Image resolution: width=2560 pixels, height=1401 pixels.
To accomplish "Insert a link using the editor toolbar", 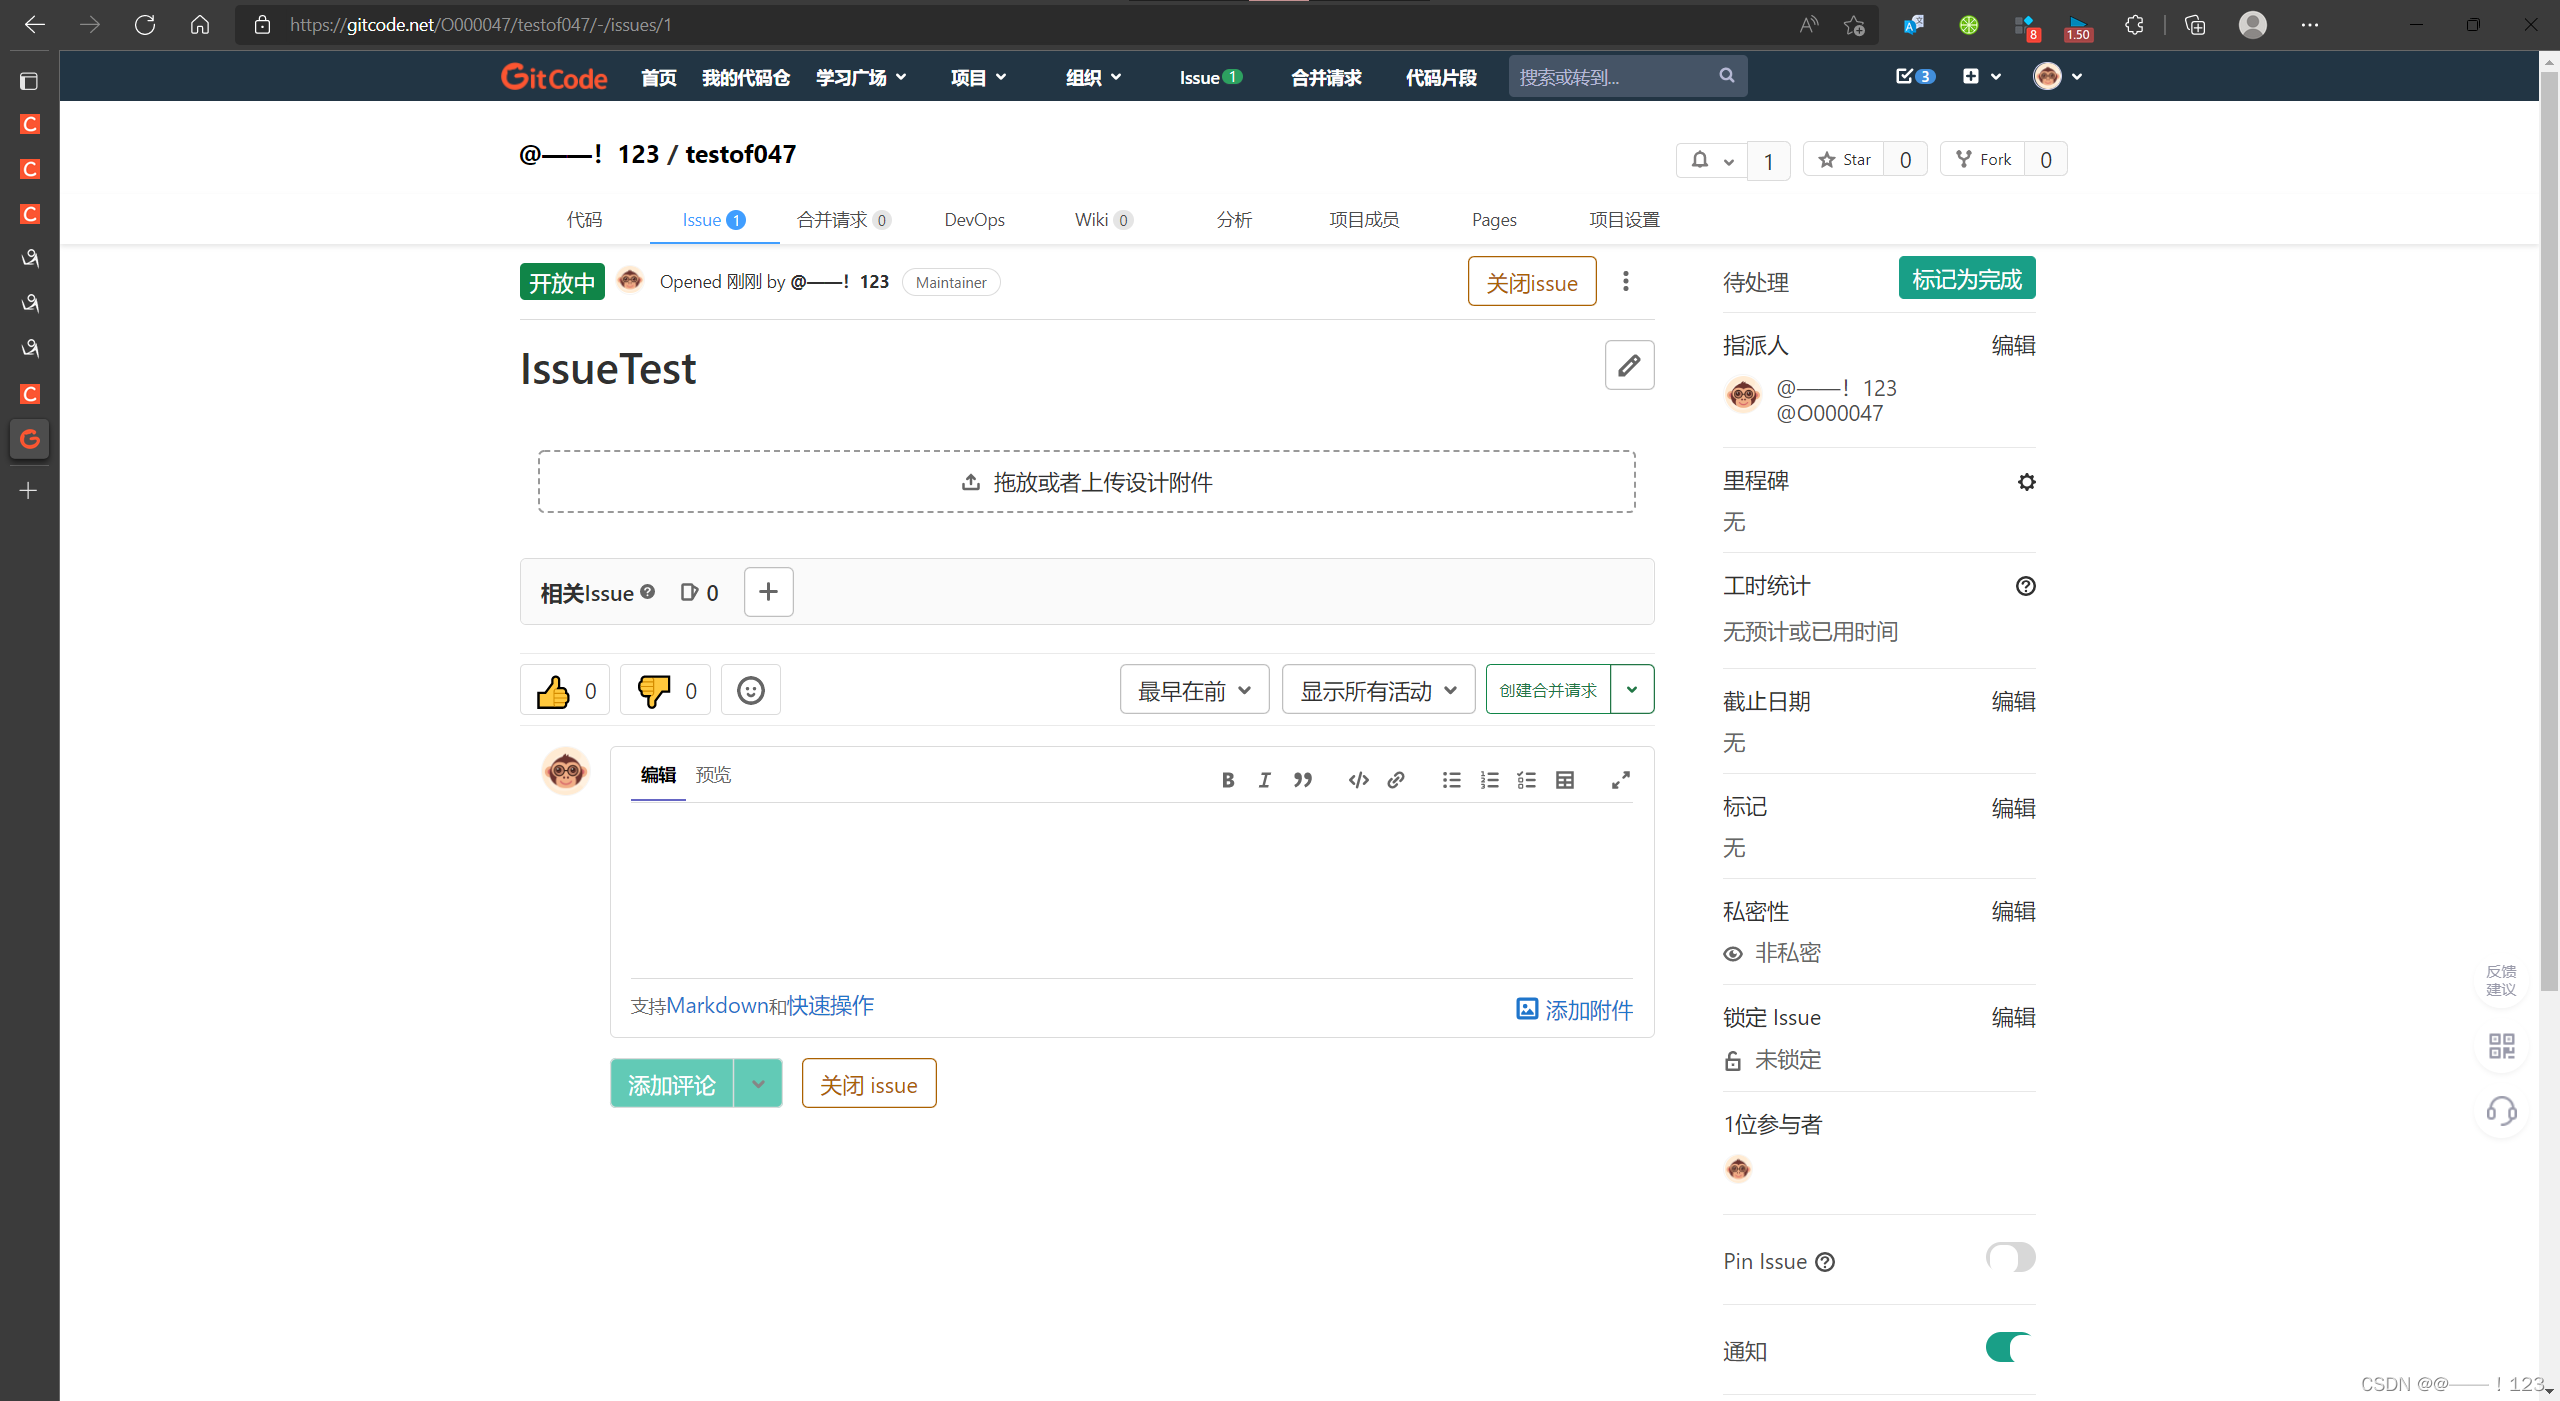I will coord(1395,780).
